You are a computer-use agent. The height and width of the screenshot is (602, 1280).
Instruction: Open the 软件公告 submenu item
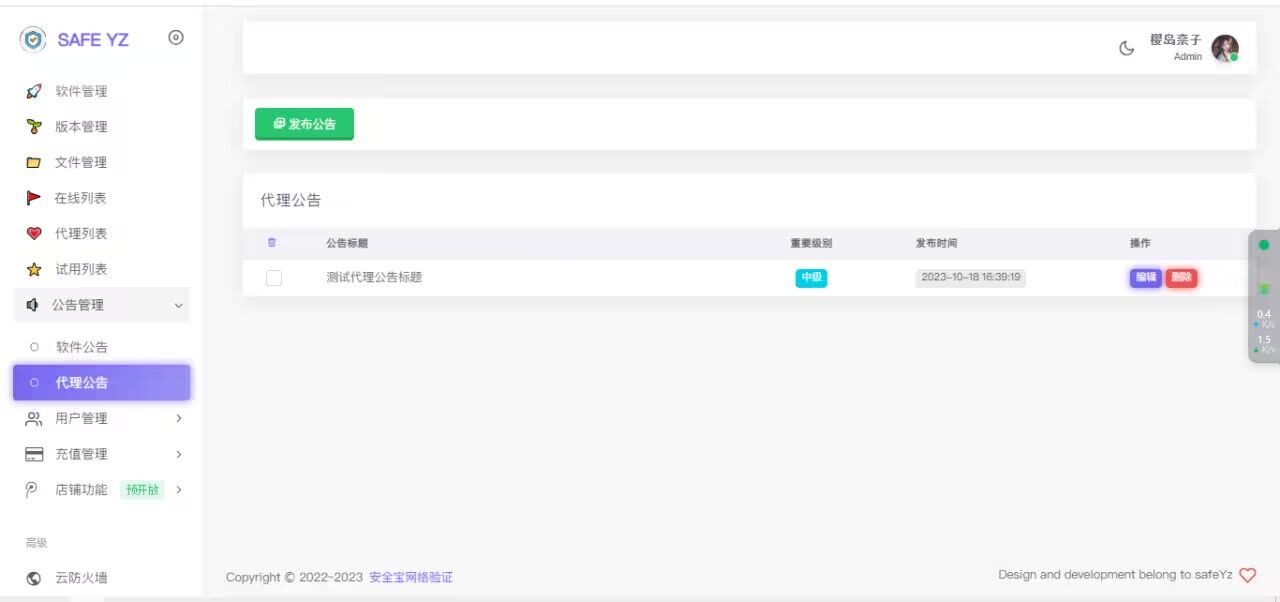click(82, 347)
